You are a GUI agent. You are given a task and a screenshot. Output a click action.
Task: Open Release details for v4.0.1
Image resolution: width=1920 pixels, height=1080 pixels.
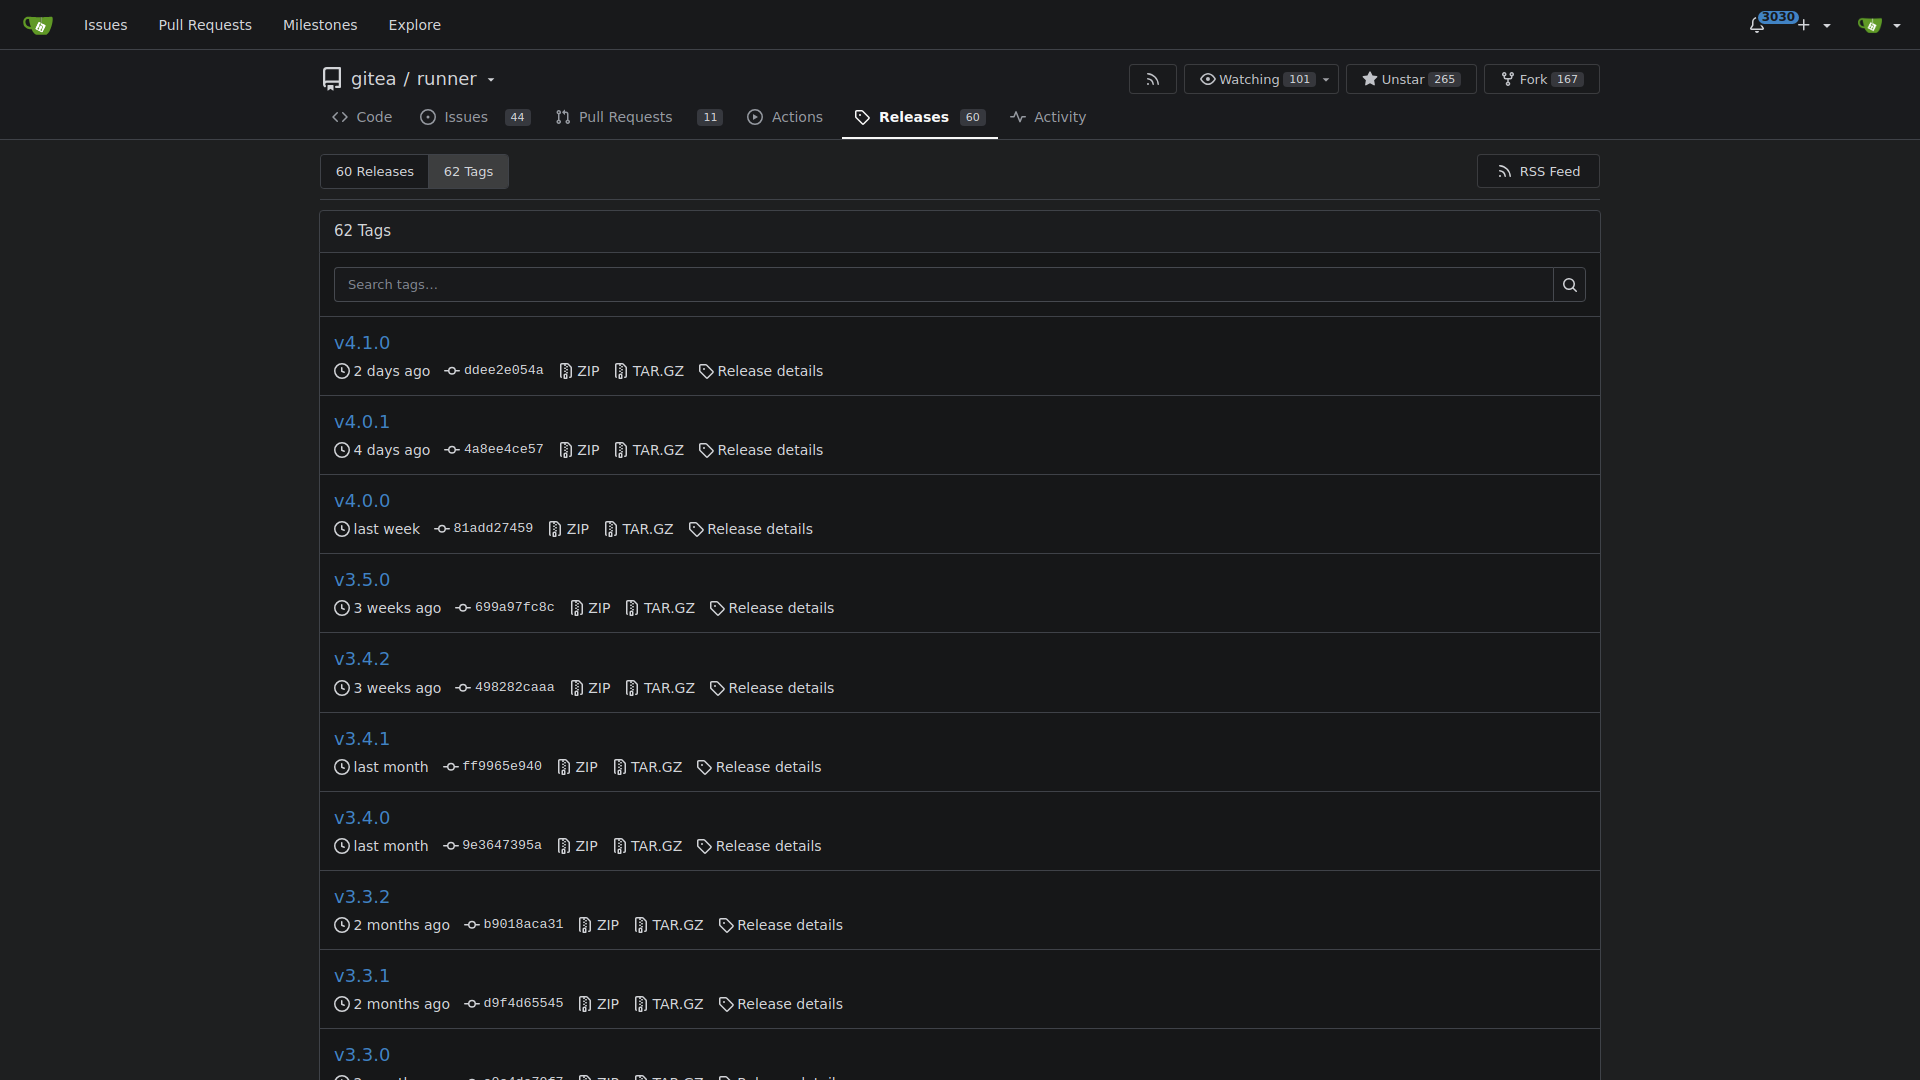[x=761, y=450]
